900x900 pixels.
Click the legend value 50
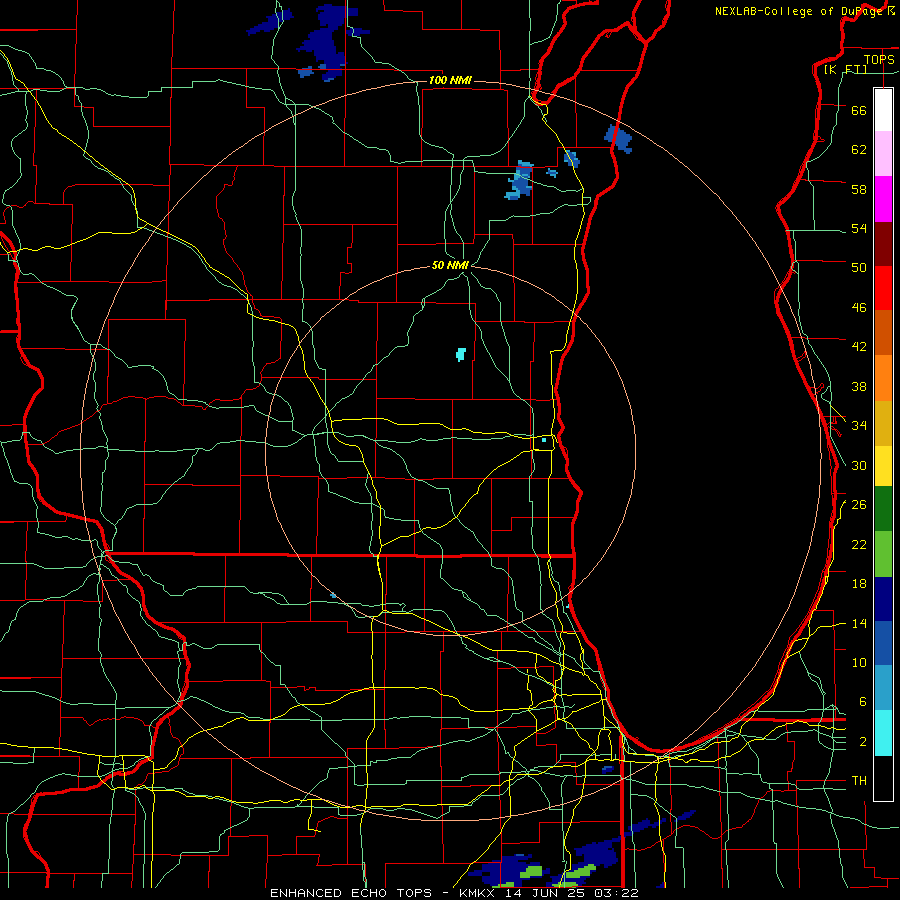tap(859, 268)
